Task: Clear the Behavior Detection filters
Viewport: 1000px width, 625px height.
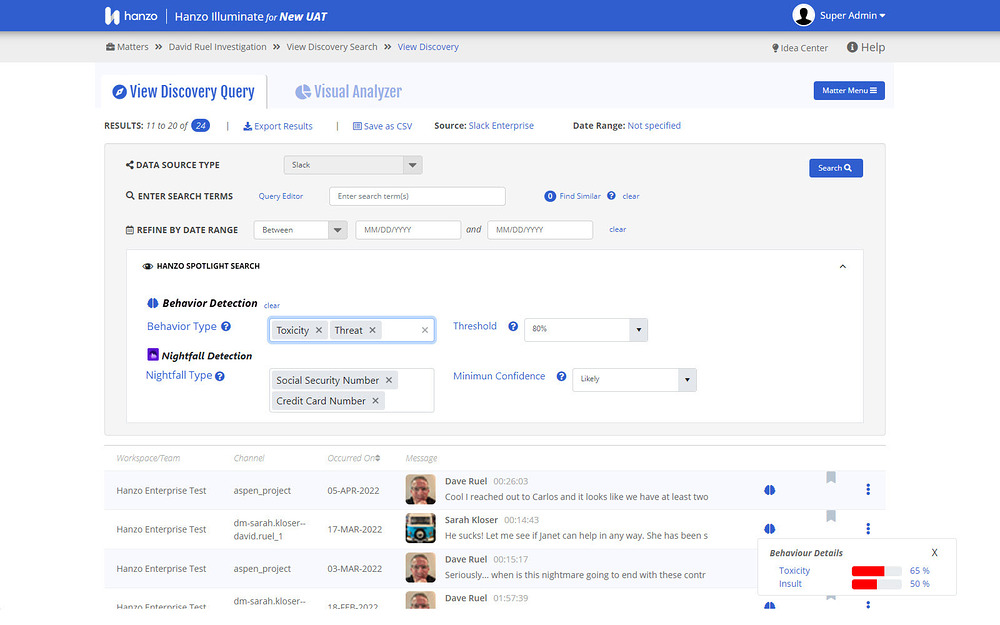Action: click(x=272, y=305)
